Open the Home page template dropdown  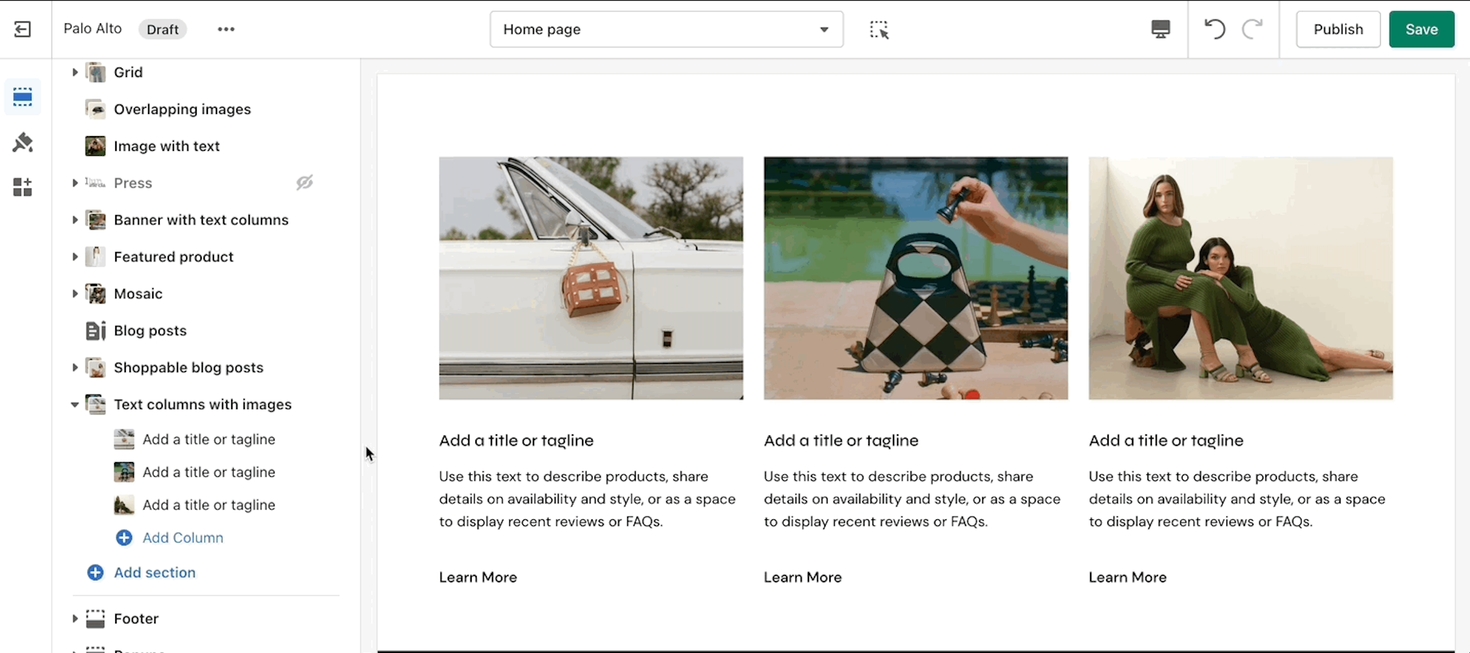coord(666,29)
